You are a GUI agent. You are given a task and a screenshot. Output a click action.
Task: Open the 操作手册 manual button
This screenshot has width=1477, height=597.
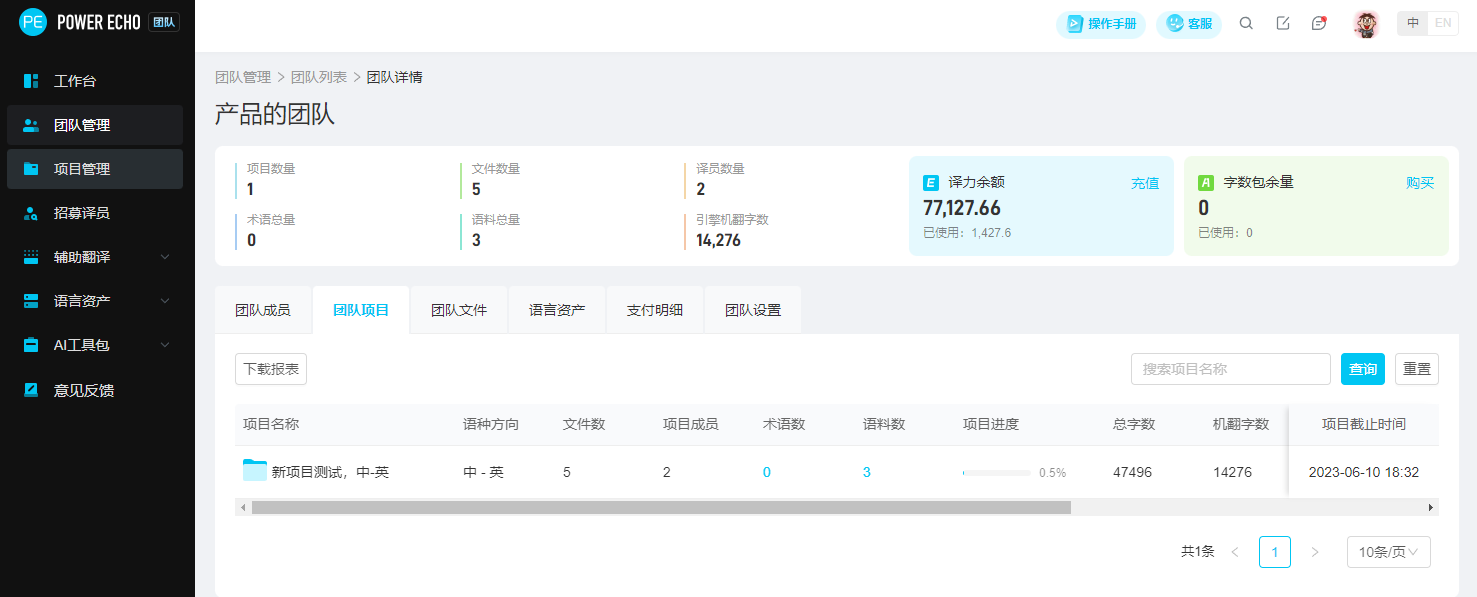pyautogui.click(x=1101, y=24)
